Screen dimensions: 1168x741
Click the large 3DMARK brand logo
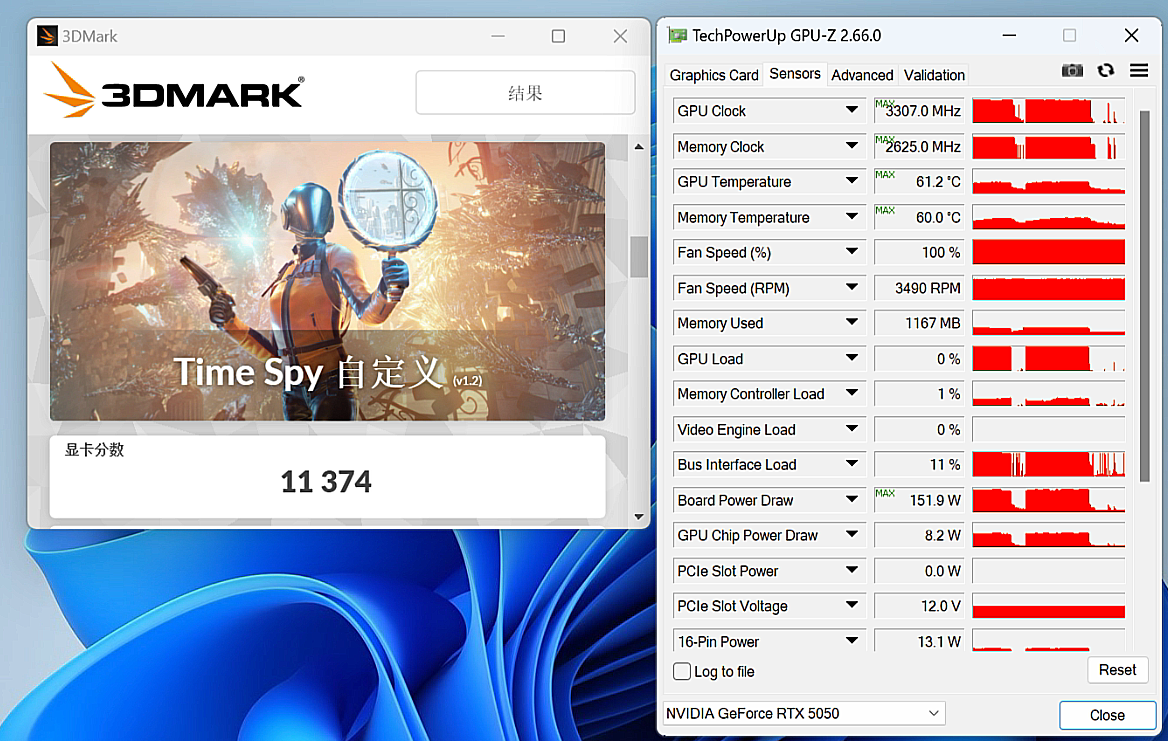click(174, 91)
